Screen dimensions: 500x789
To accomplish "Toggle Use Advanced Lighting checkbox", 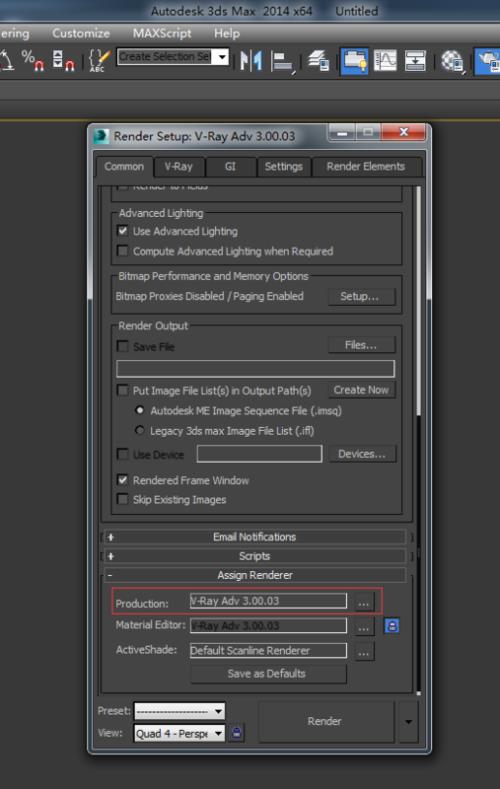I will [x=122, y=231].
